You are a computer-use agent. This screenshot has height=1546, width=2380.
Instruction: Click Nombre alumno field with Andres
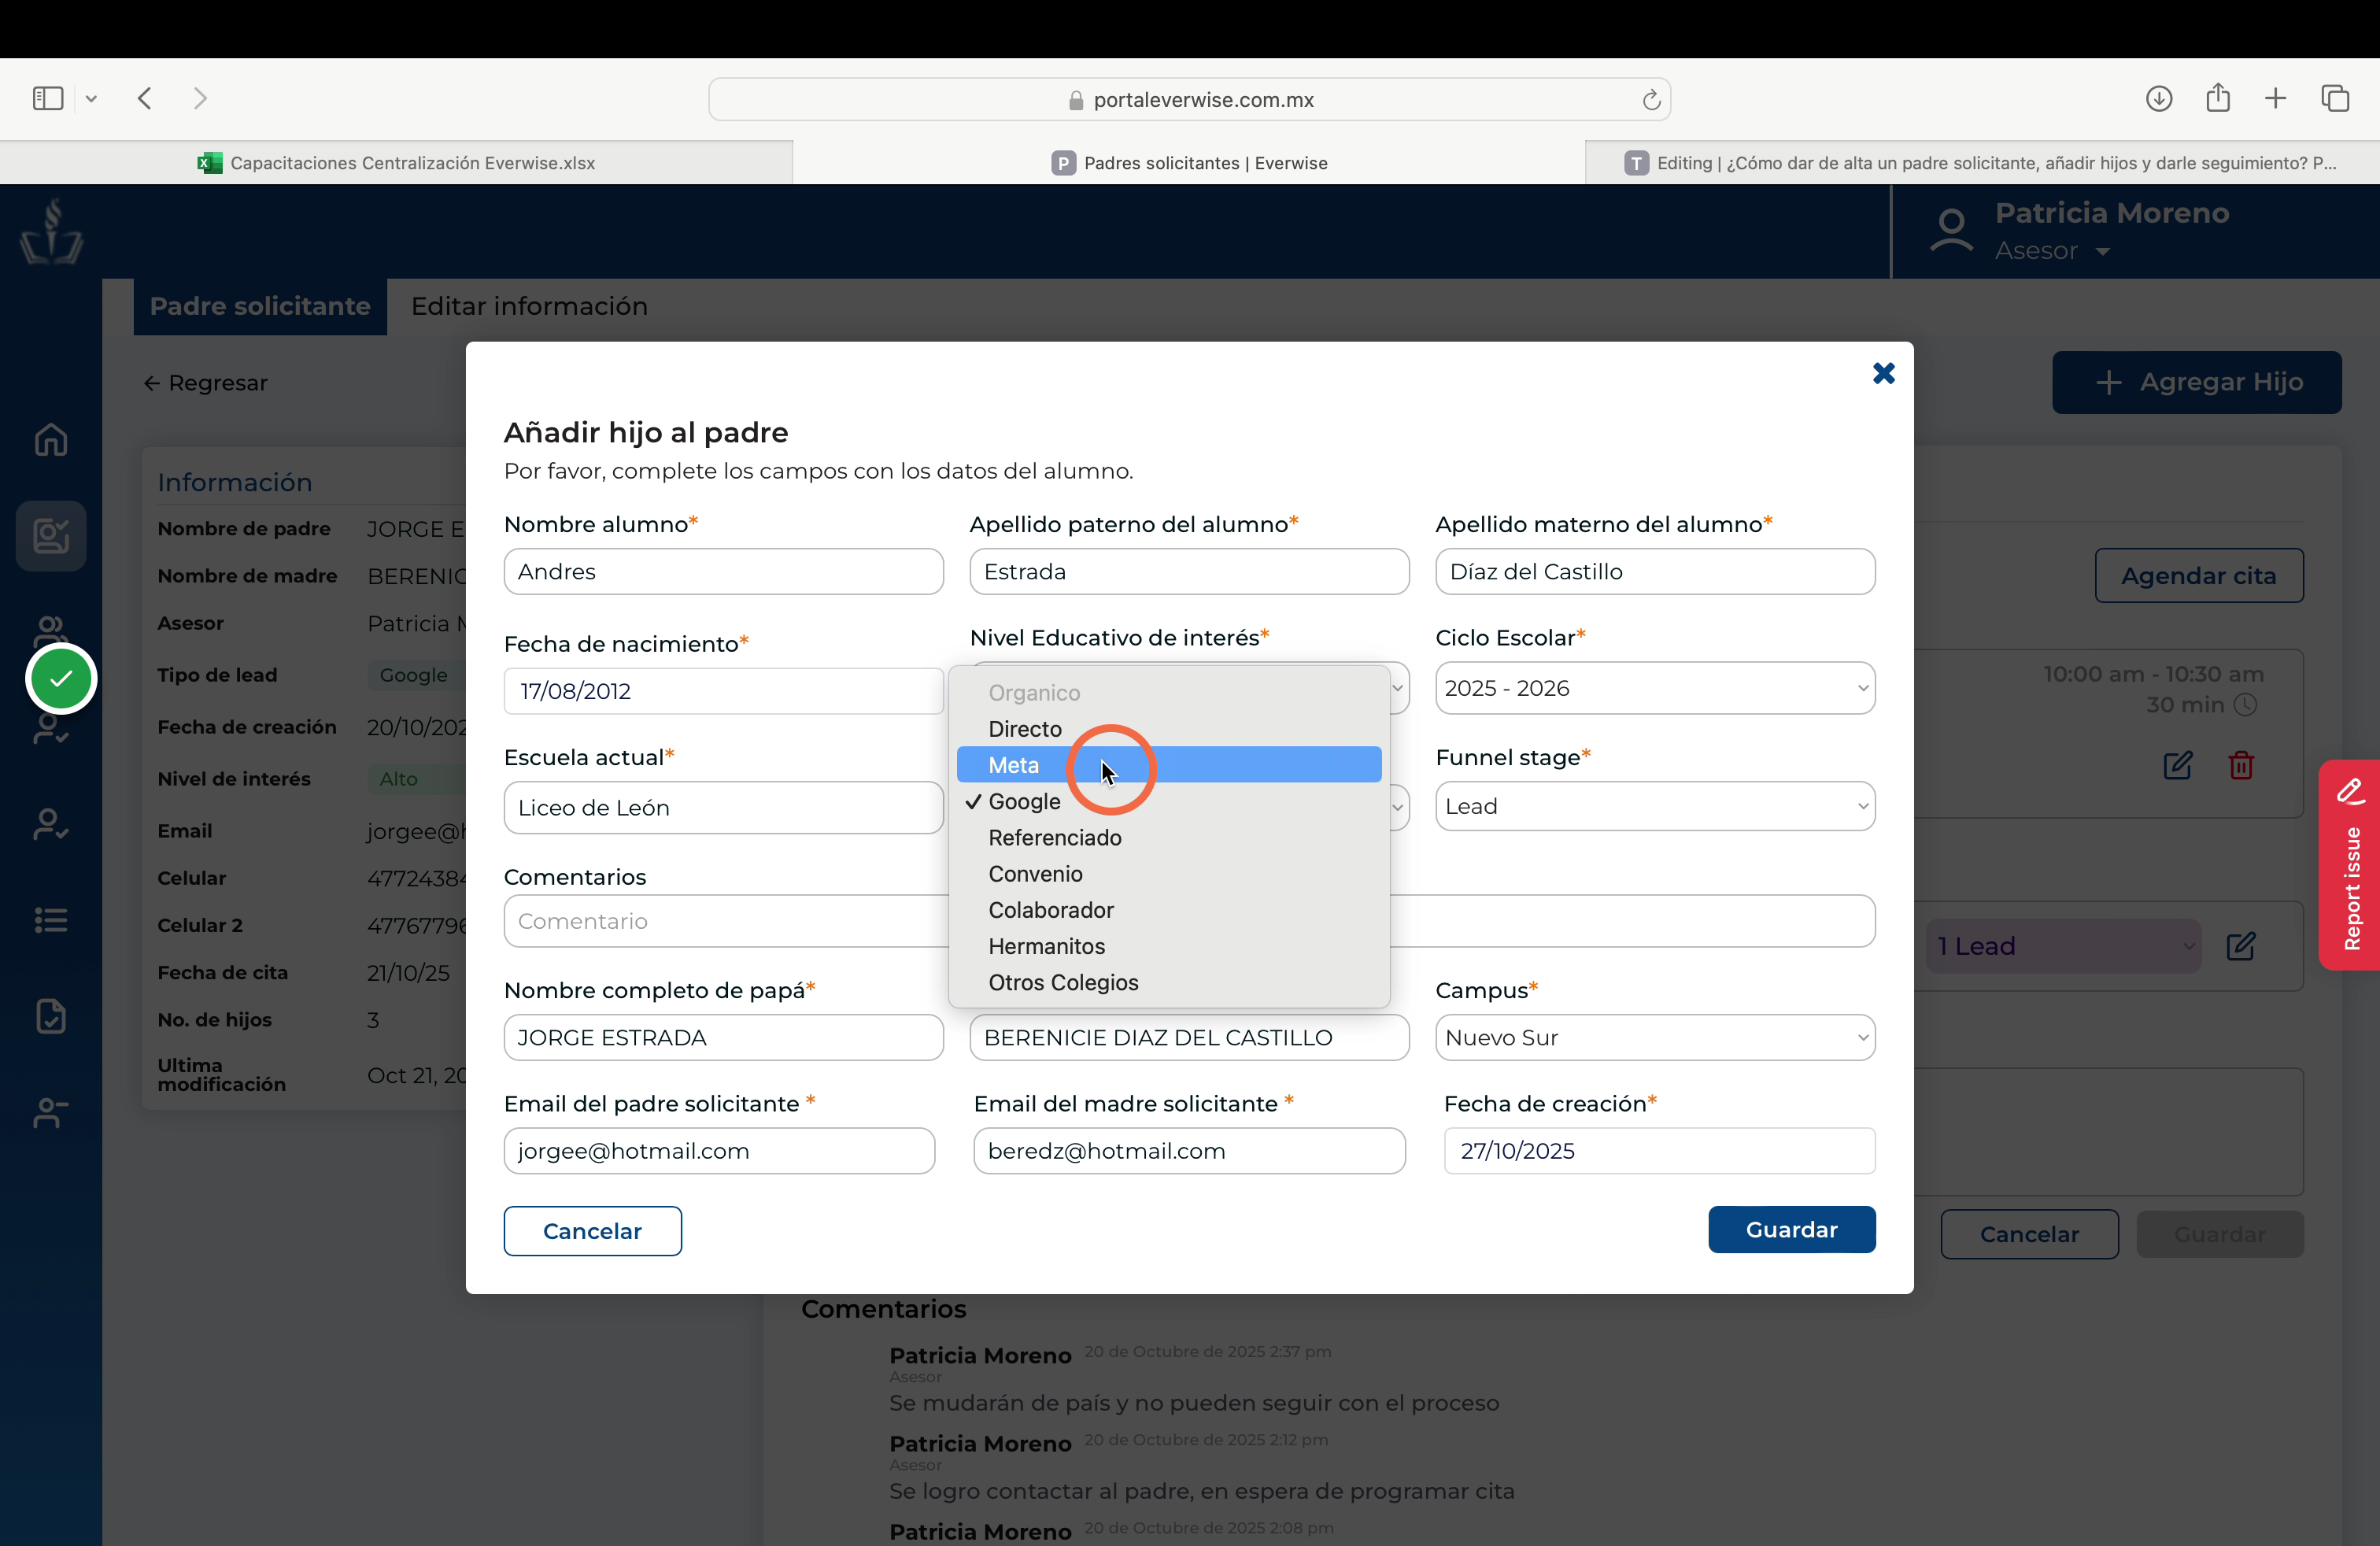click(x=723, y=571)
